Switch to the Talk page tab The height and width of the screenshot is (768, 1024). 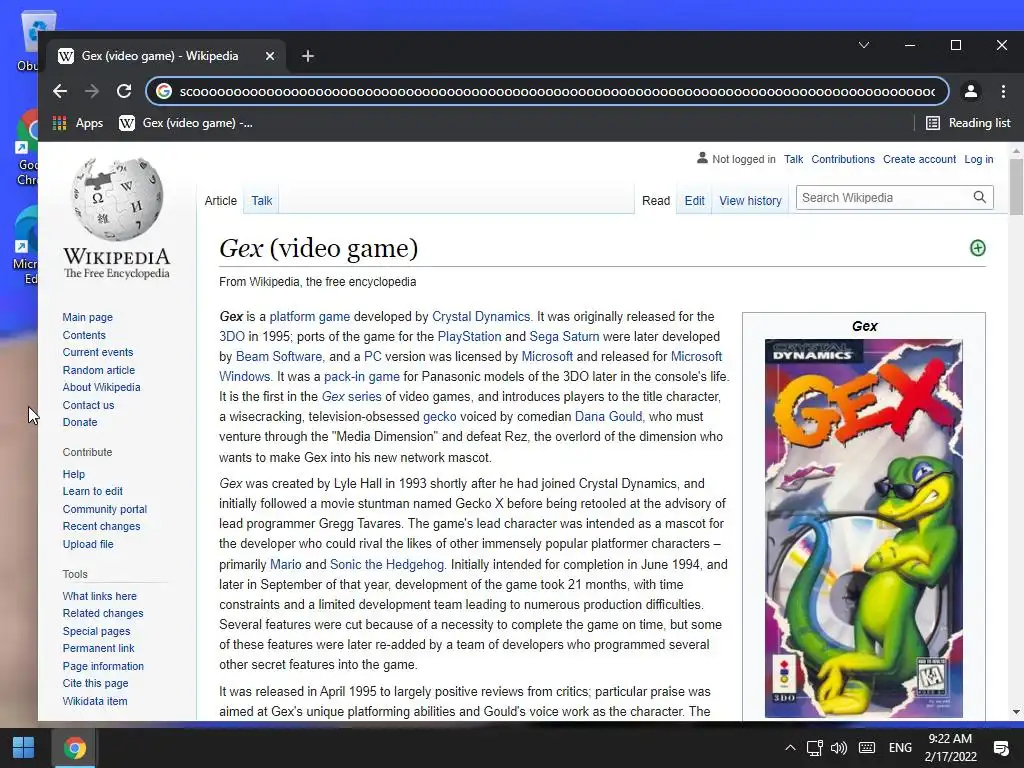point(262,200)
